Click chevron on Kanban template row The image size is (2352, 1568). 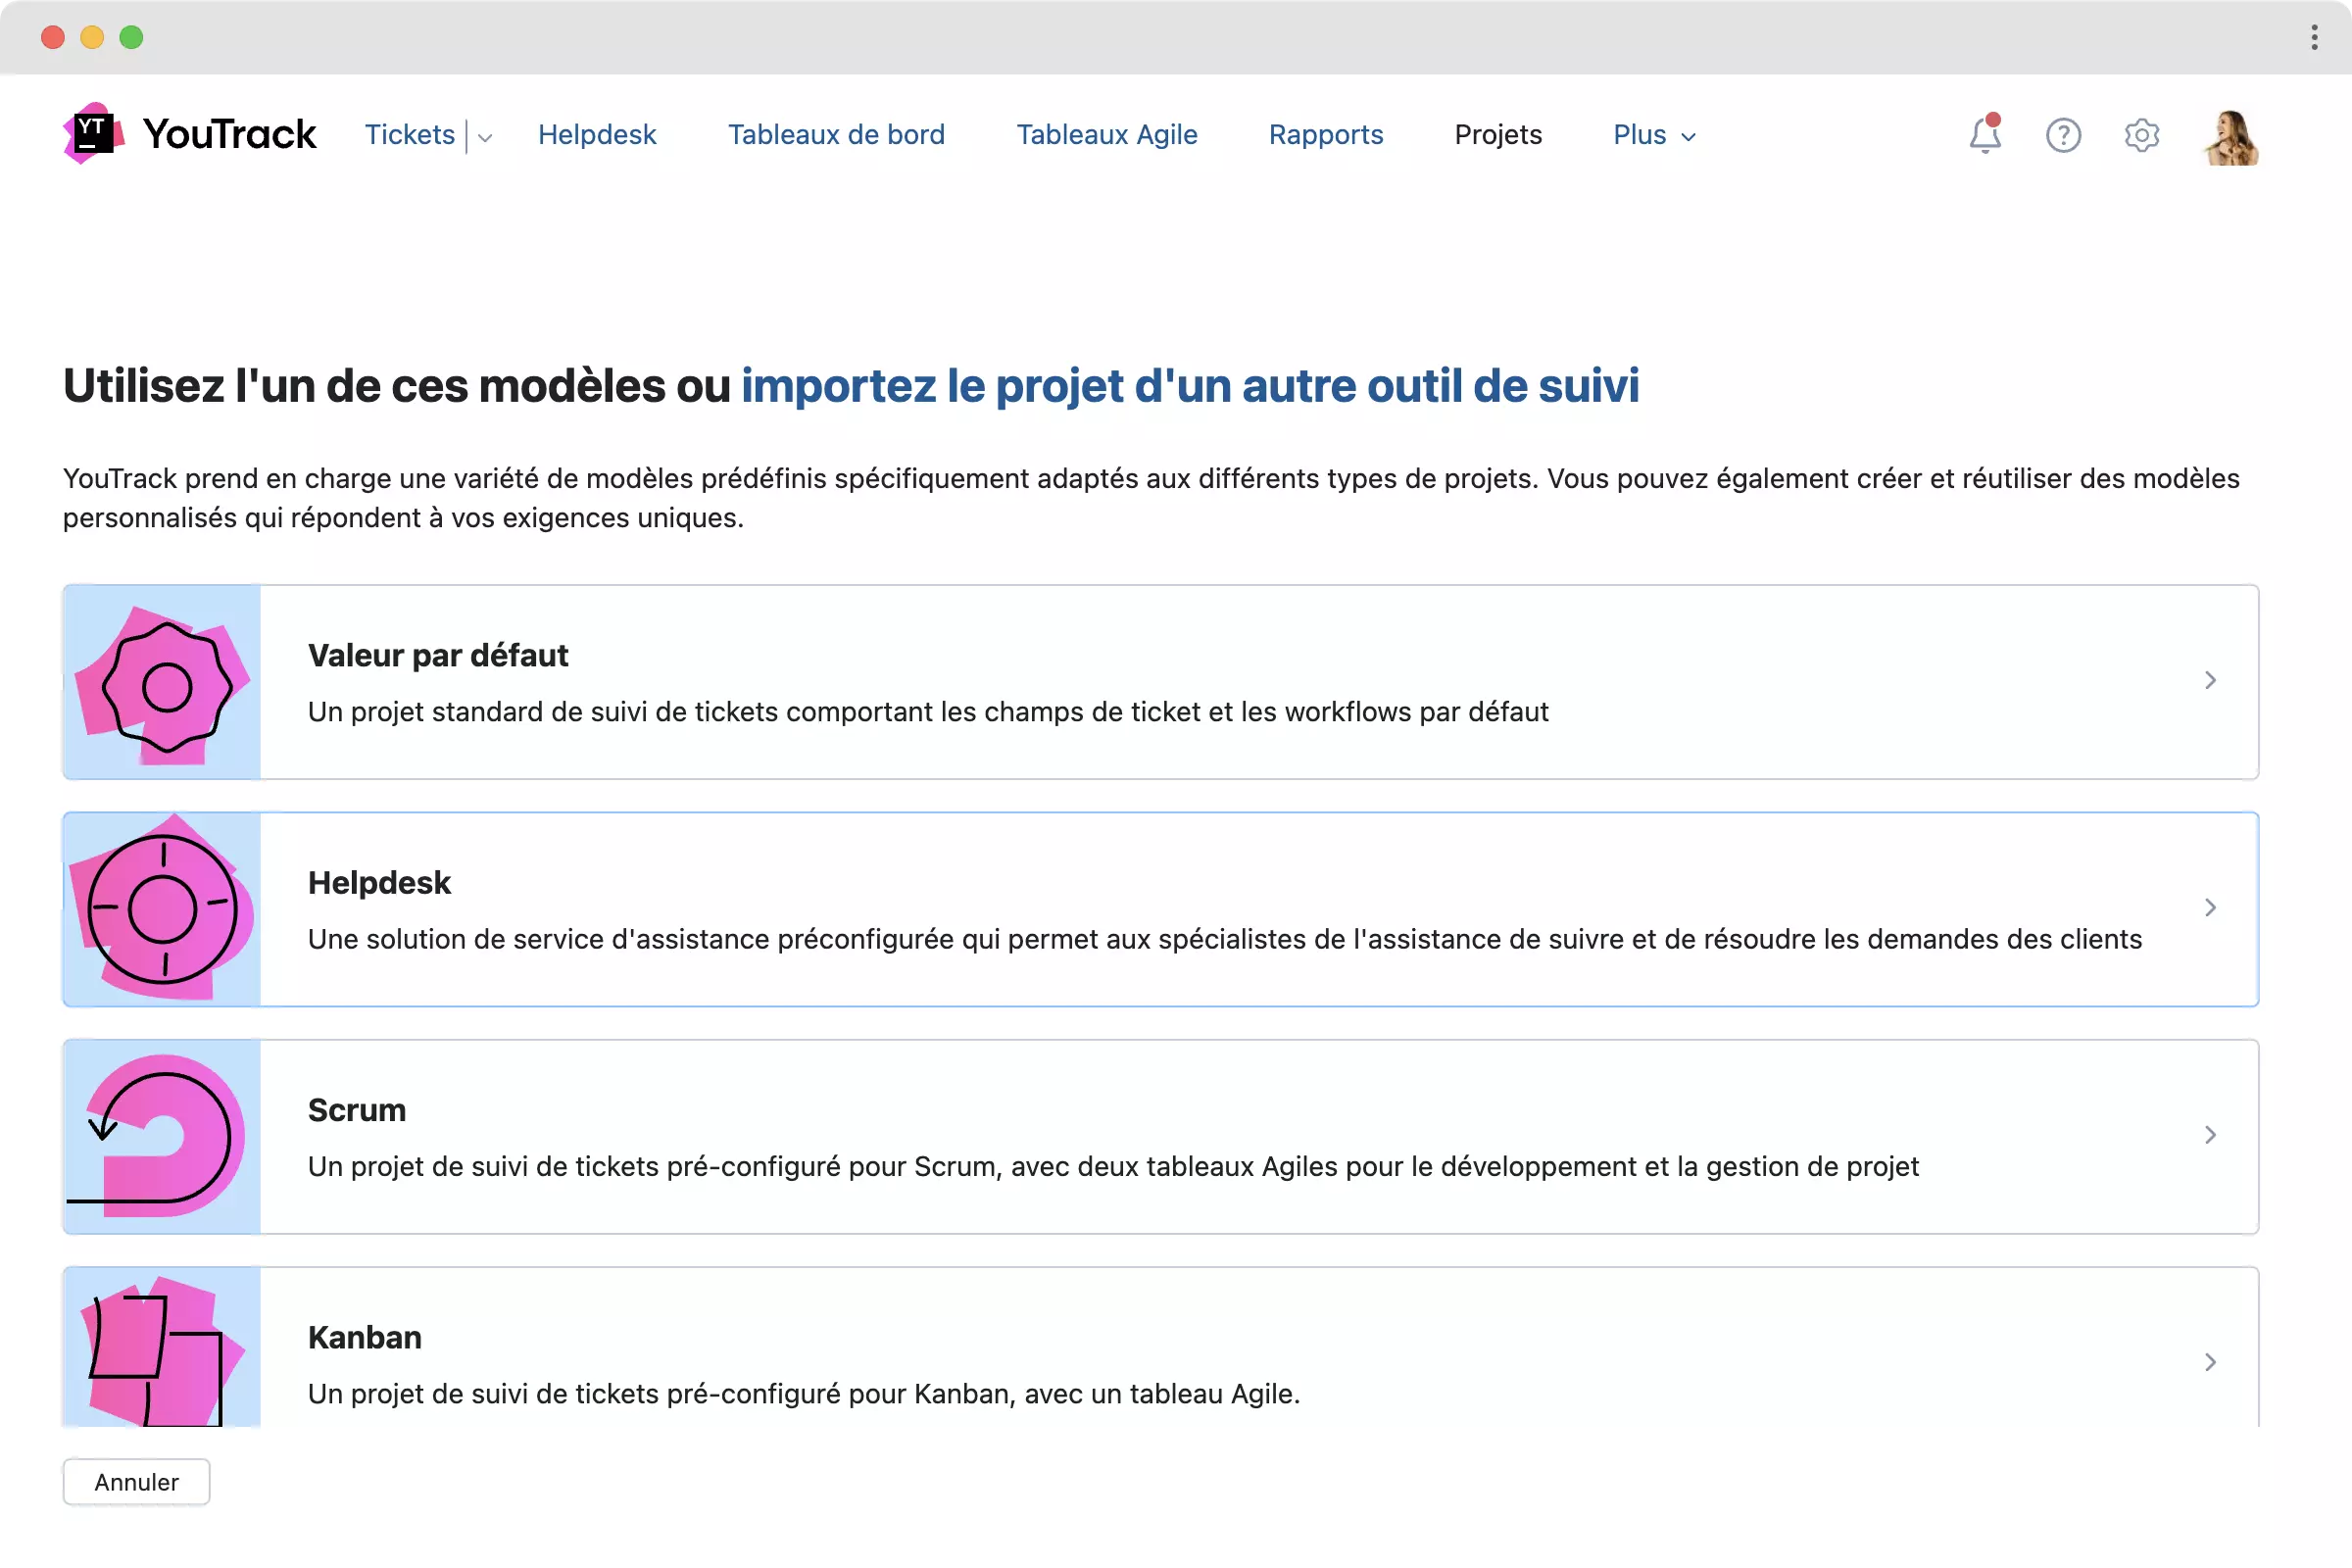2210,1362
